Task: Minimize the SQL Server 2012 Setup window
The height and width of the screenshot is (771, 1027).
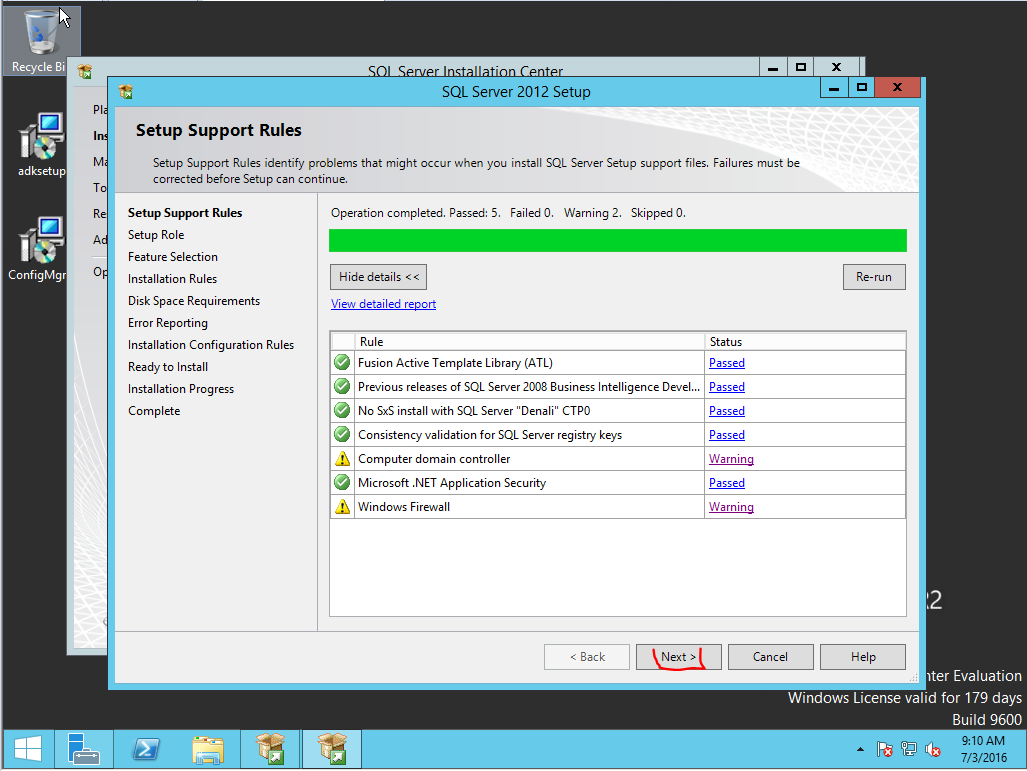Action: click(x=834, y=87)
